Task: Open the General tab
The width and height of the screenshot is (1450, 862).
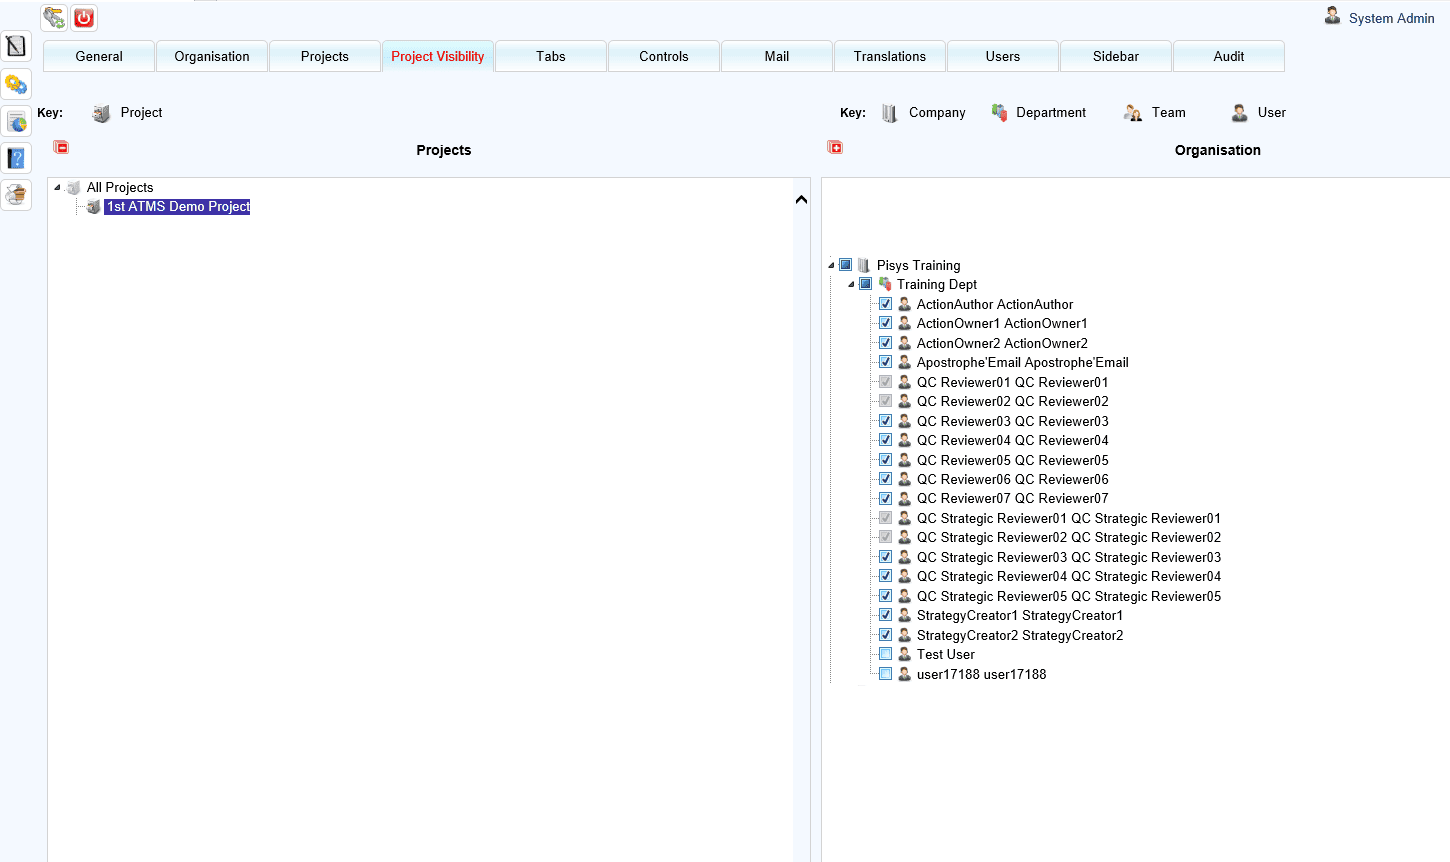Action: (99, 56)
